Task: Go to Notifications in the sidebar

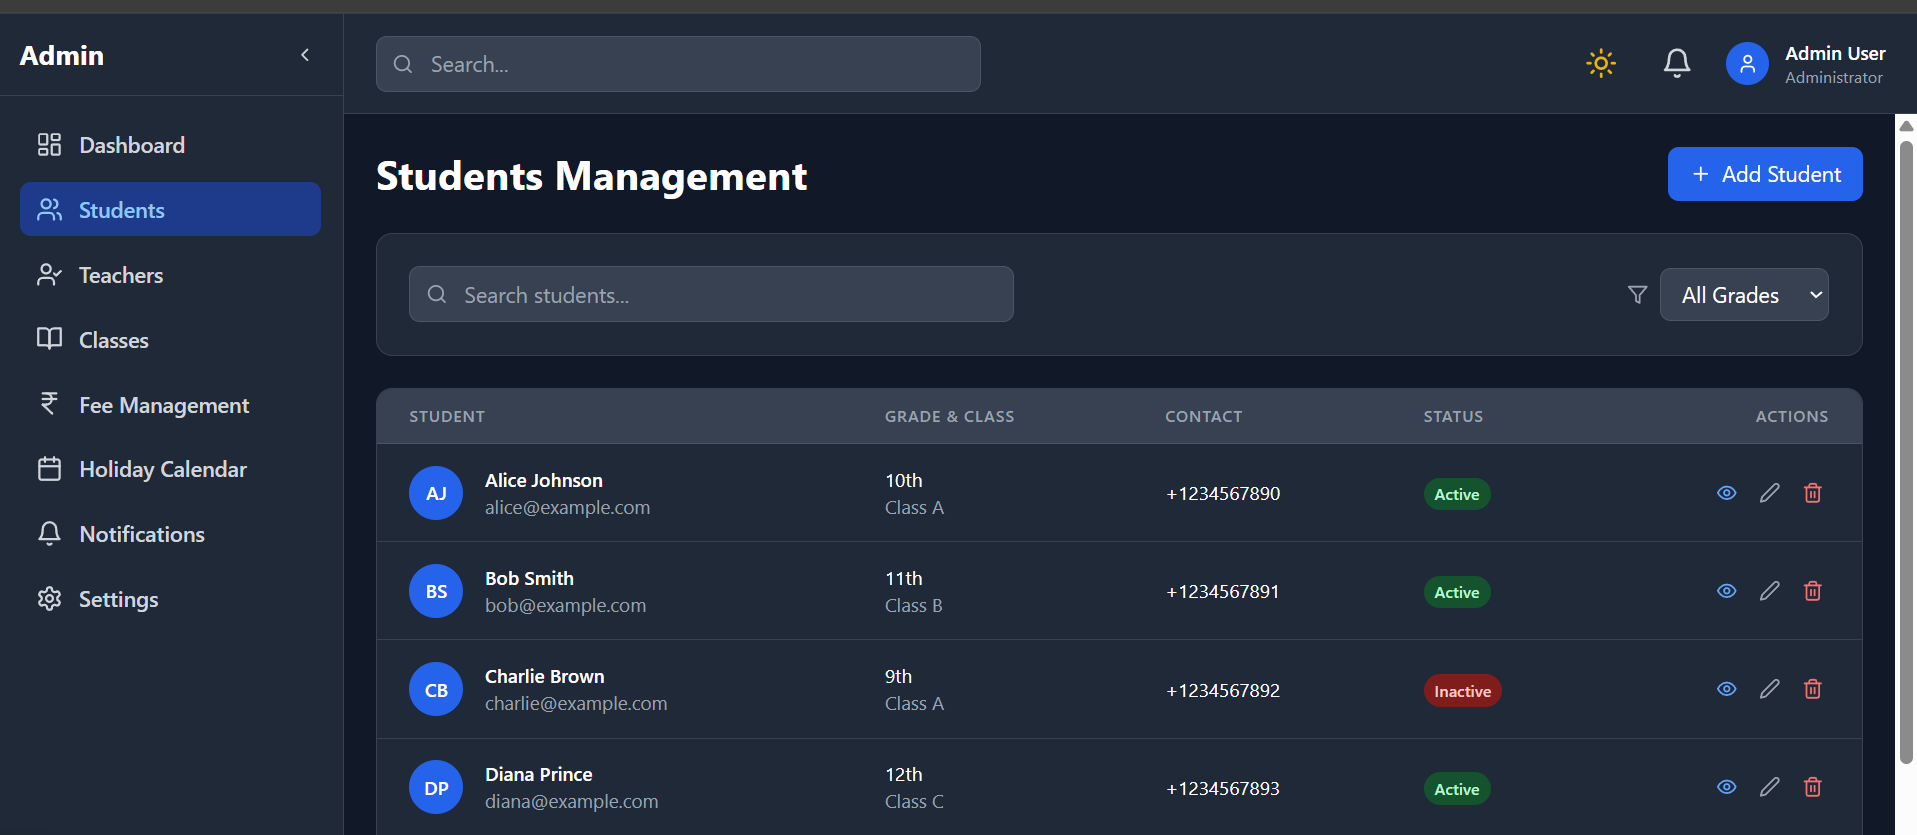Action: (170, 534)
